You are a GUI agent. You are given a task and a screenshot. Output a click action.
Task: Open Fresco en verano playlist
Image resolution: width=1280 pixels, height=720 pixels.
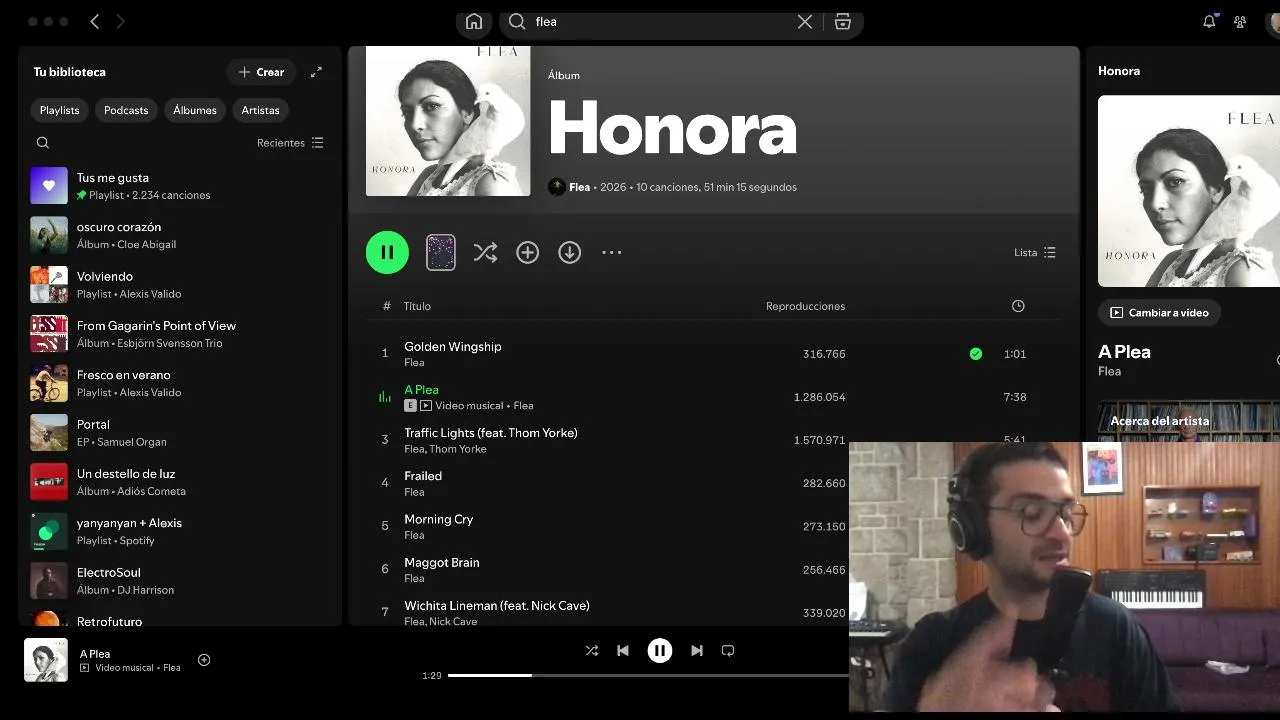pos(180,383)
